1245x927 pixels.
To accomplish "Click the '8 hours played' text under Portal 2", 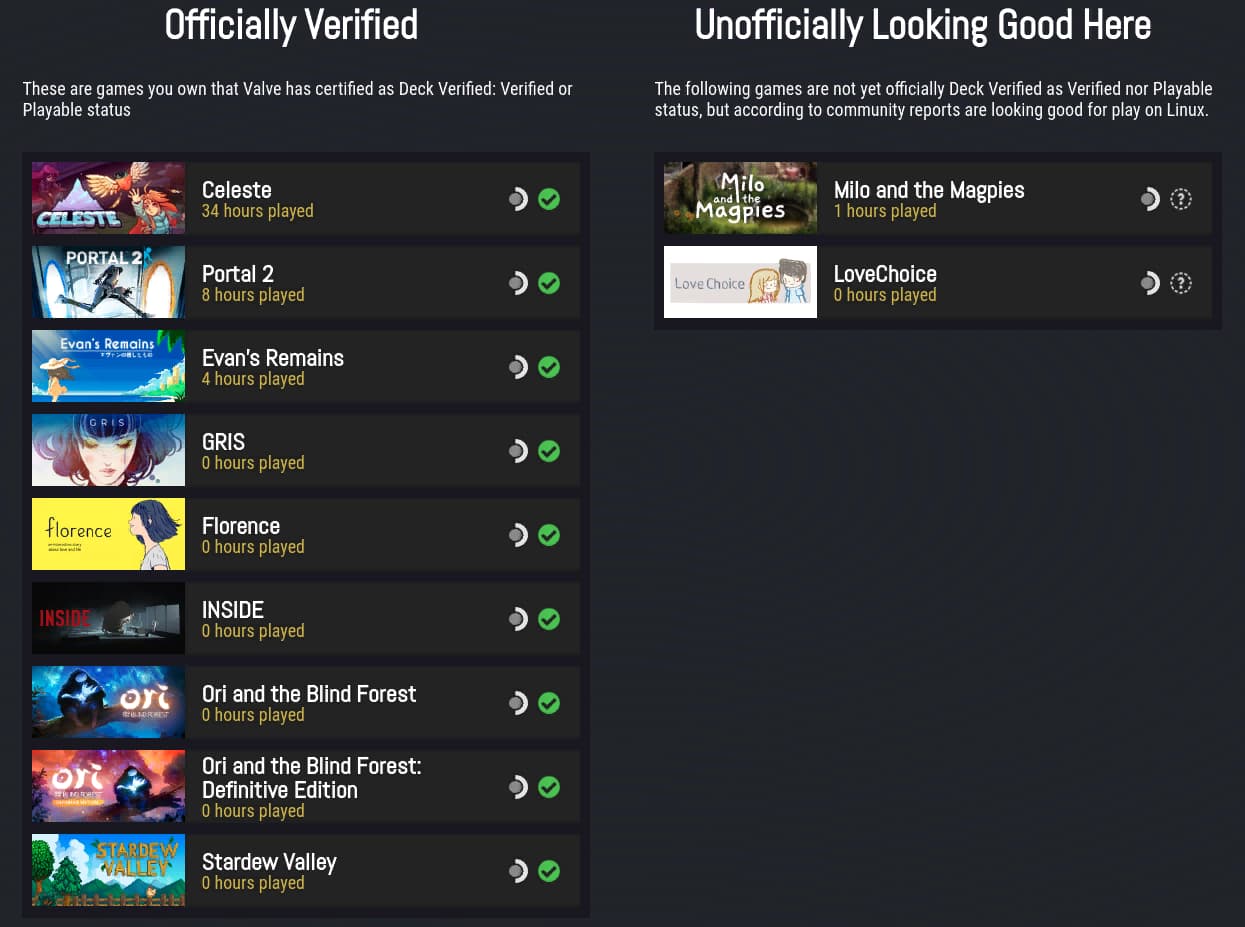I will 253,295.
